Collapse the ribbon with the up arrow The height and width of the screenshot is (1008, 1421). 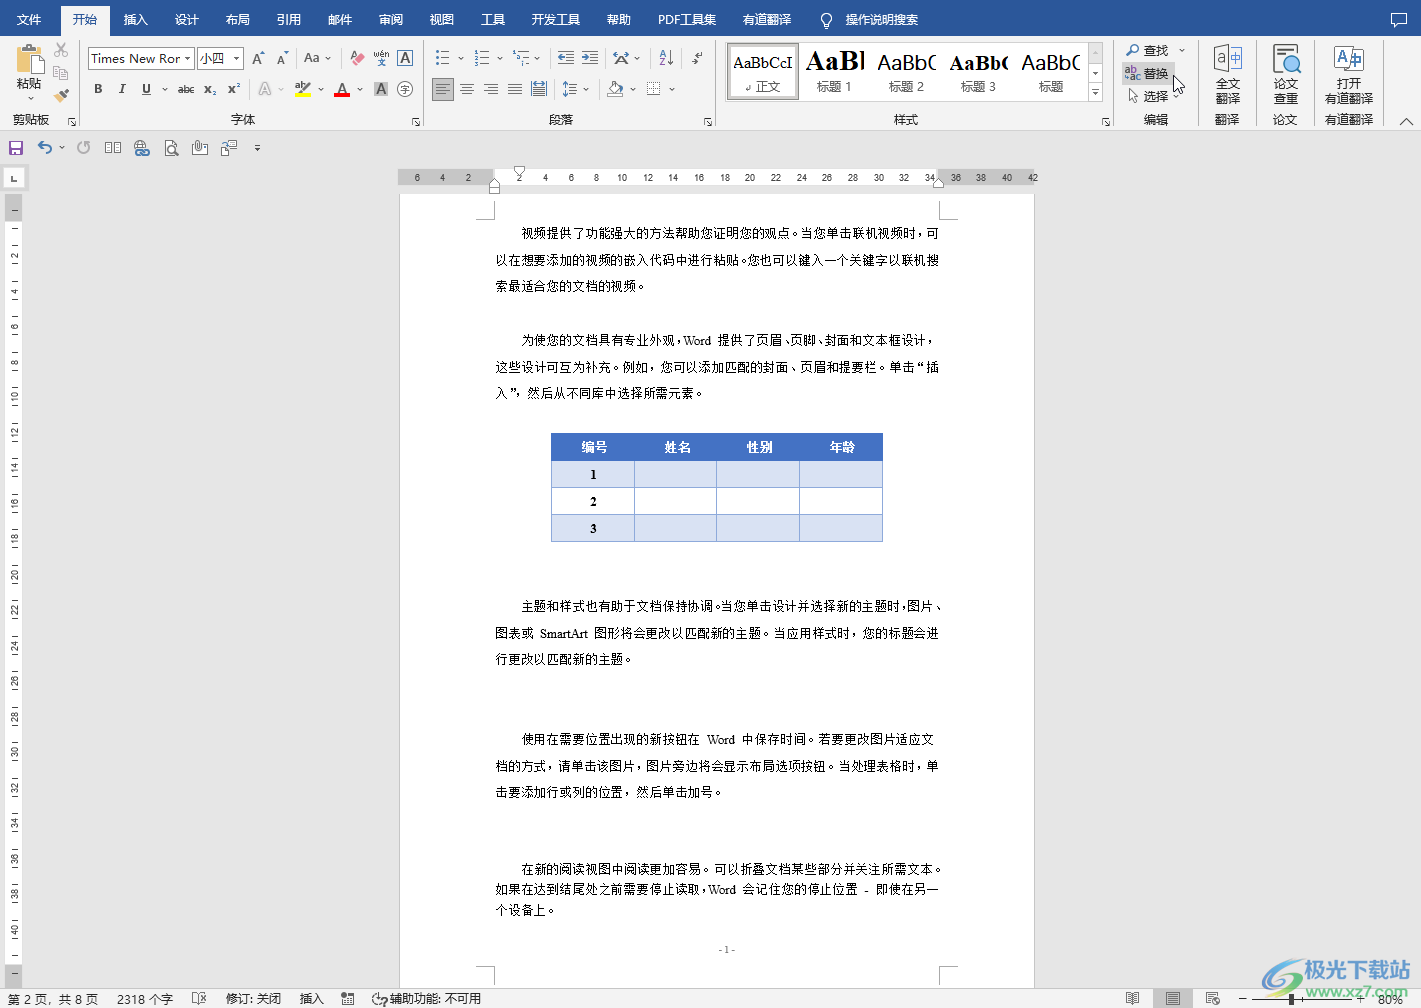pyautogui.click(x=1406, y=121)
